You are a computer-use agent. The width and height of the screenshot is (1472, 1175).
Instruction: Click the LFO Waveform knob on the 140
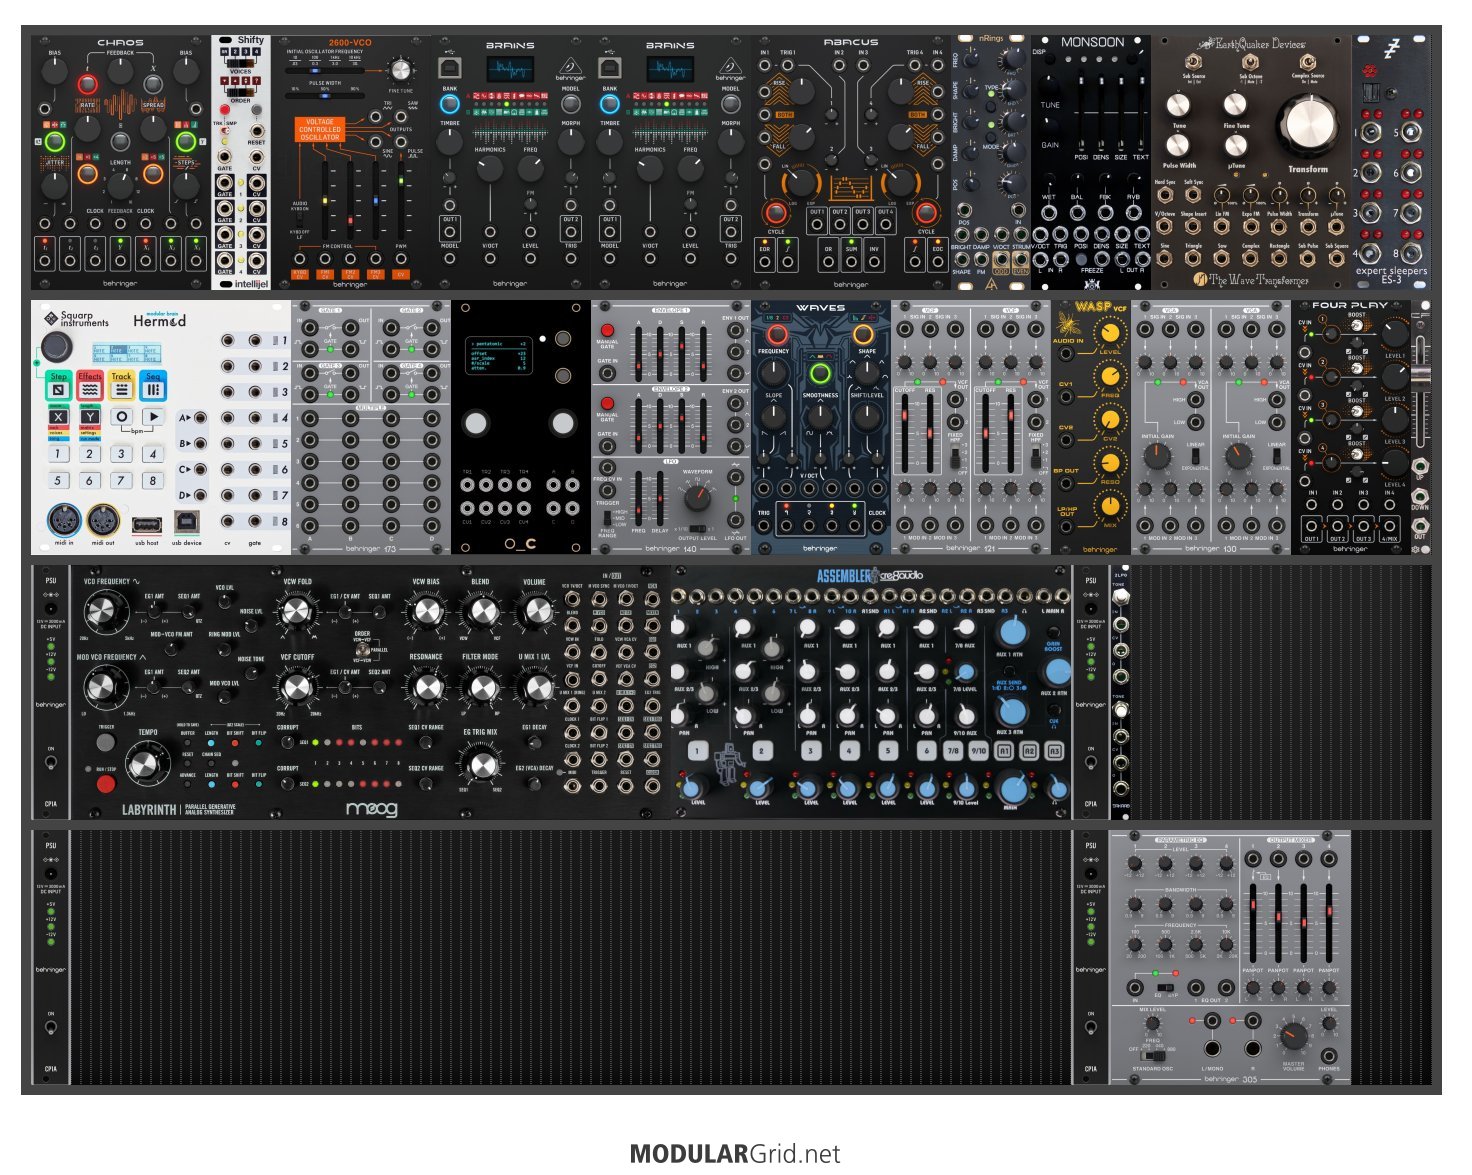point(697,497)
